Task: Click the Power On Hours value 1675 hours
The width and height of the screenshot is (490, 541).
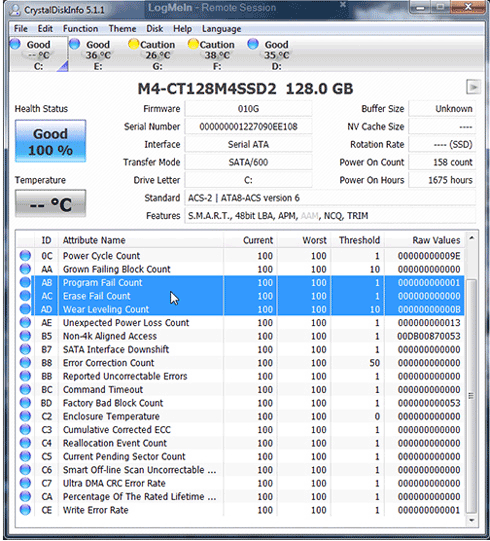Action: tap(442, 180)
